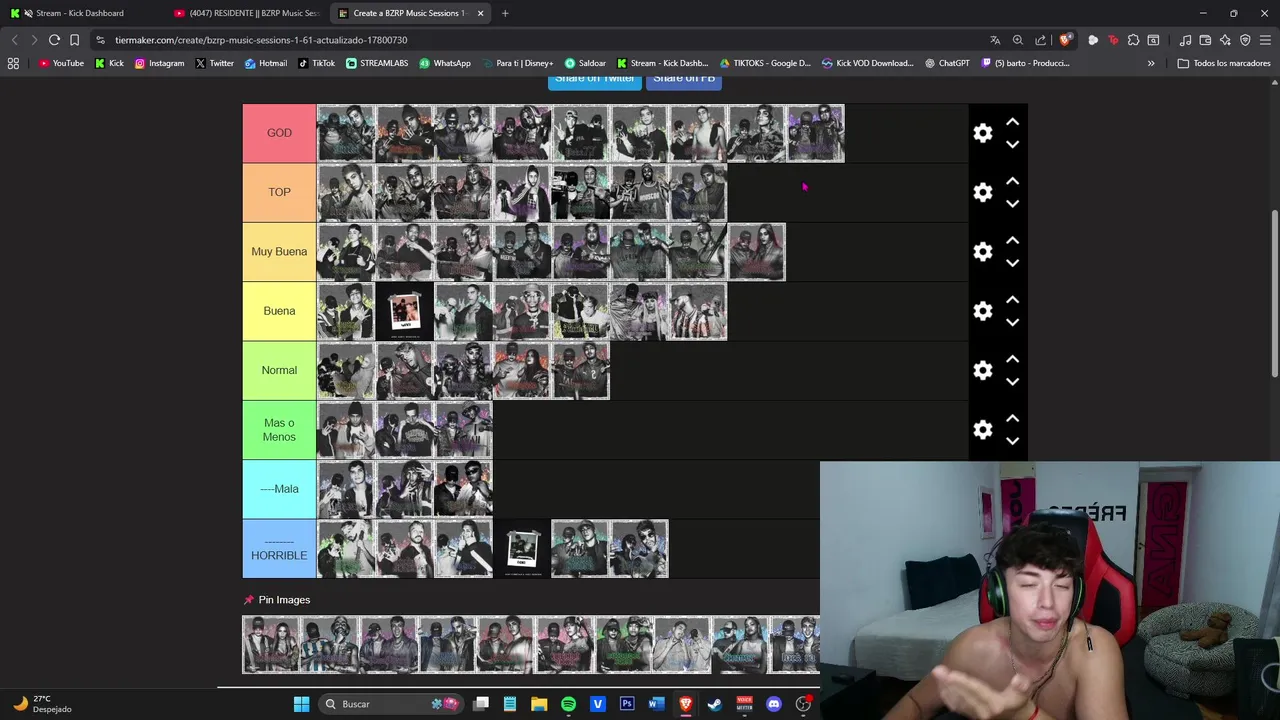Image resolution: width=1280 pixels, height=720 pixels.
Task: Switch to RESIDENTE BZRP Music Sessions tab
Action: click(x=245, y=13)
